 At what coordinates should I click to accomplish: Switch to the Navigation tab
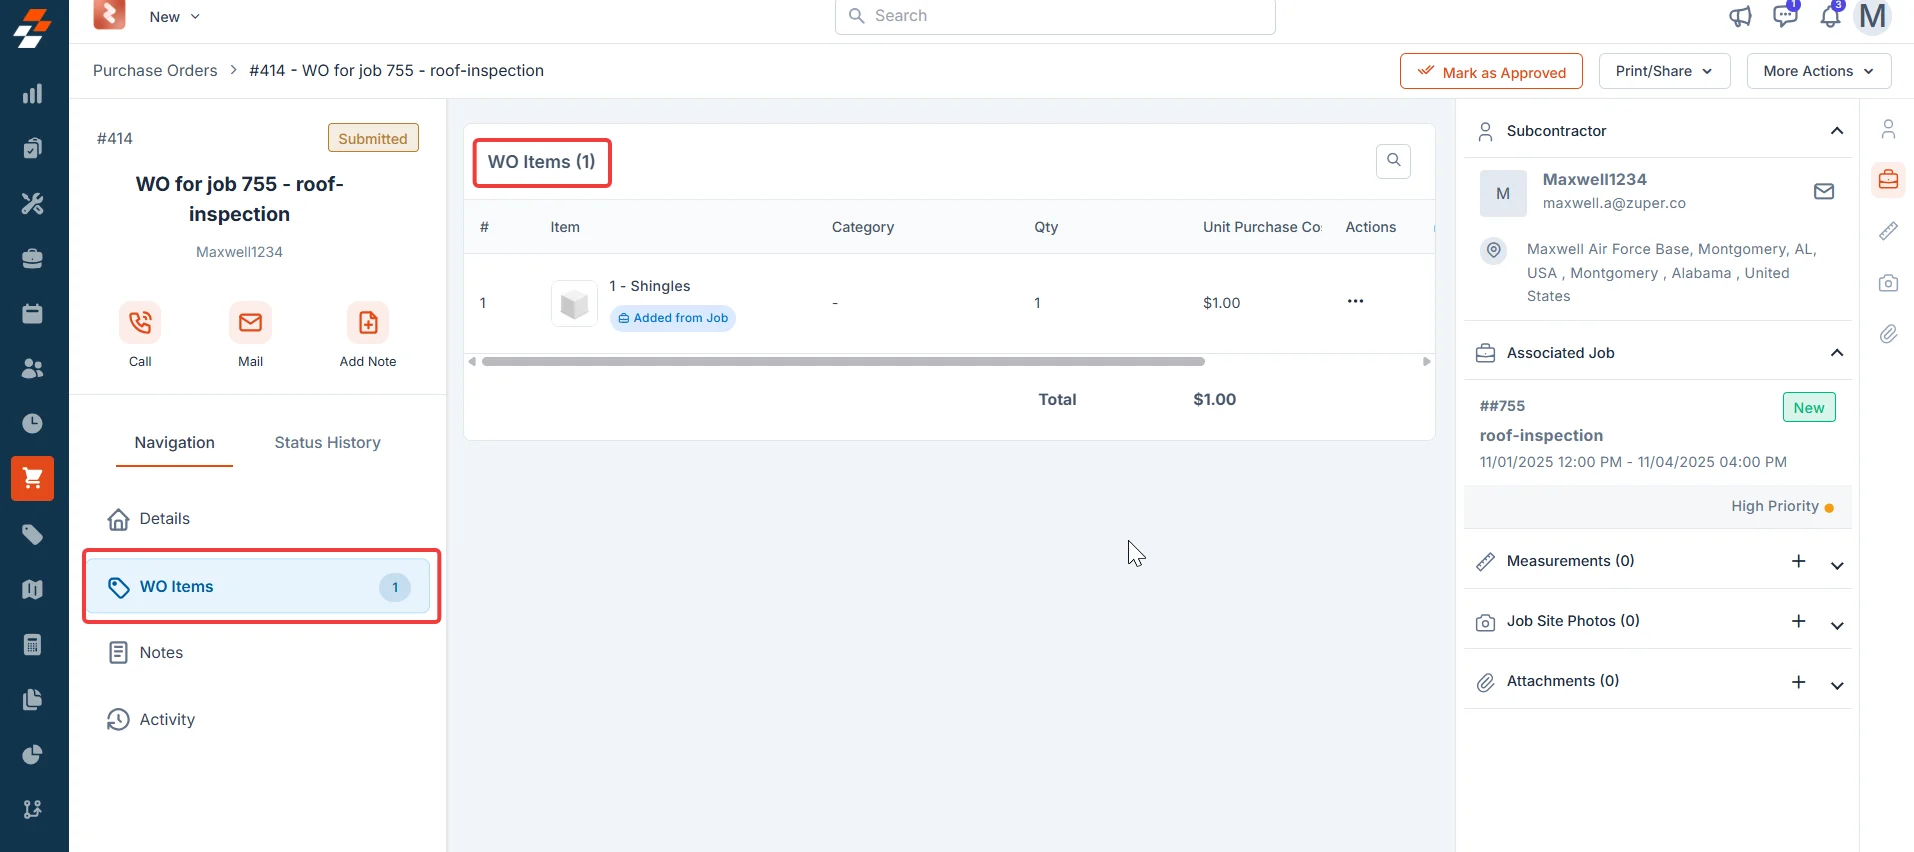tap(174, 442)
